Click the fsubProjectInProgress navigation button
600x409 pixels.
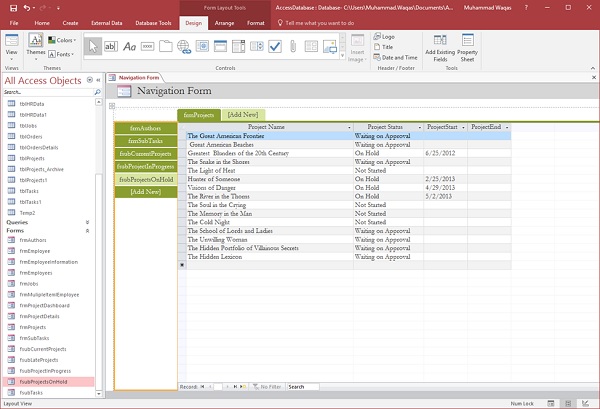coord(146,166)
